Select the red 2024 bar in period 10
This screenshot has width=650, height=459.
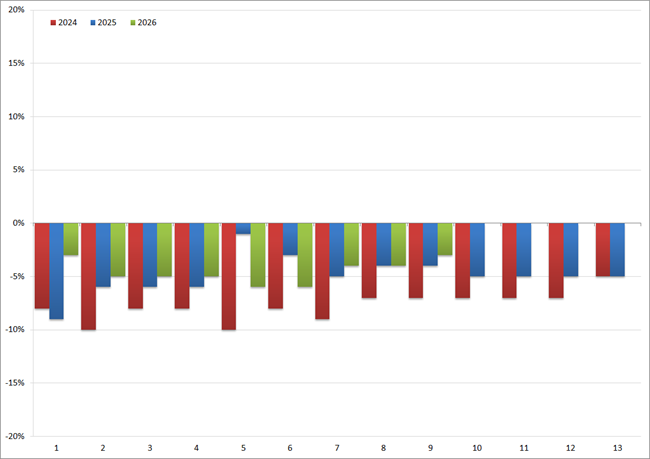coord(463,260)
